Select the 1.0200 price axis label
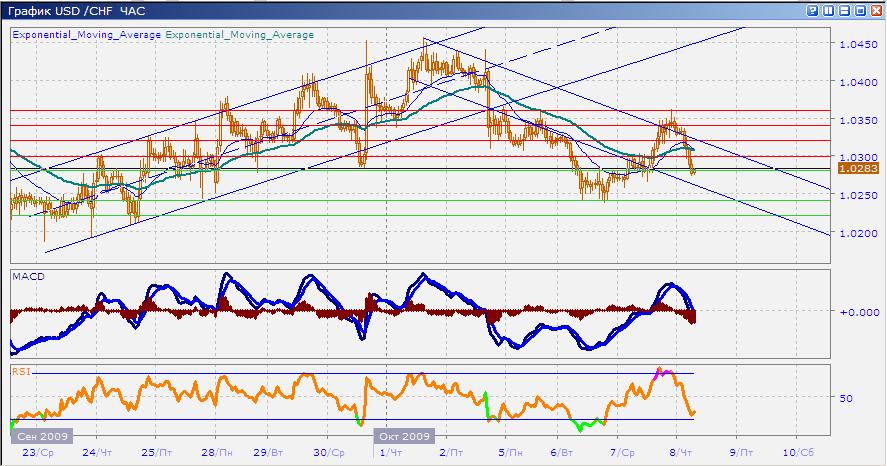The height and width of the screenshot is (466, 887). click(855, 234)
